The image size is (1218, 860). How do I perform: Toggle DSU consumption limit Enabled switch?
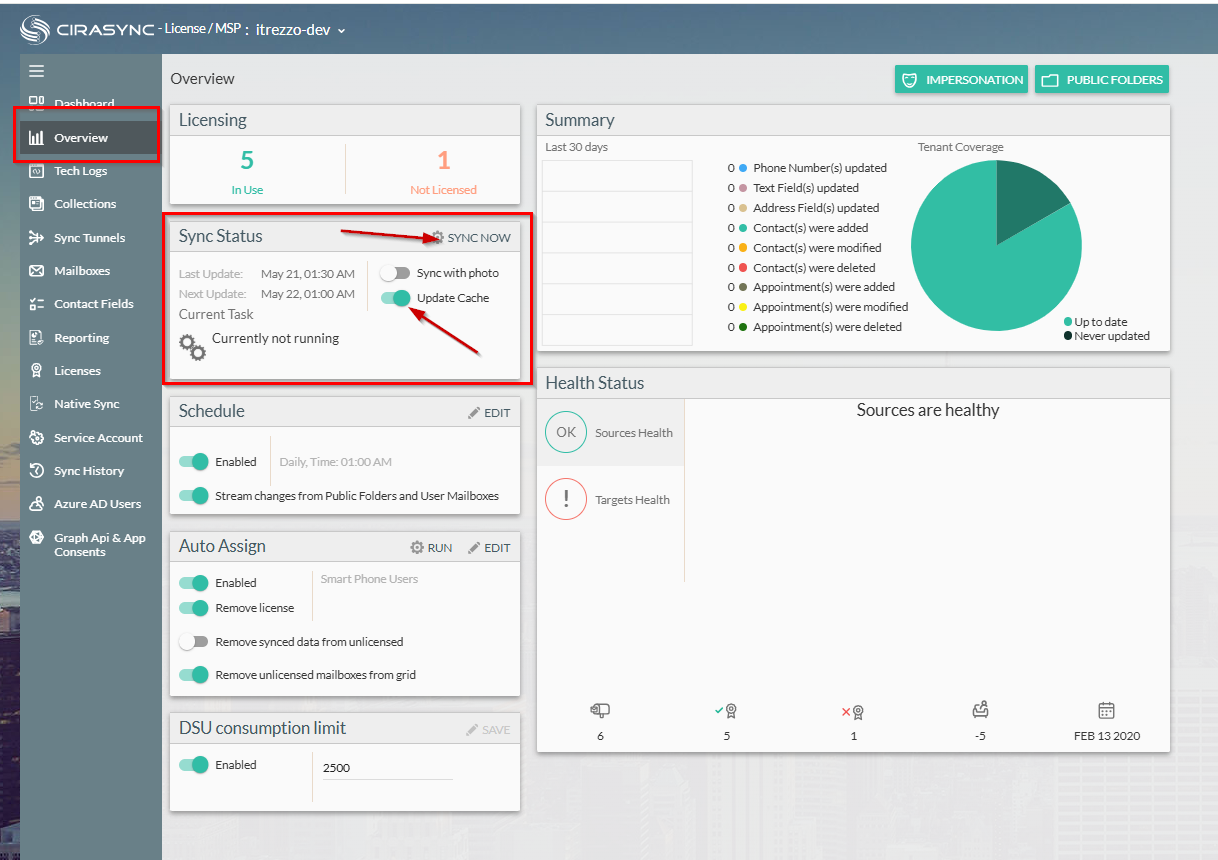[x=194, y=765]
